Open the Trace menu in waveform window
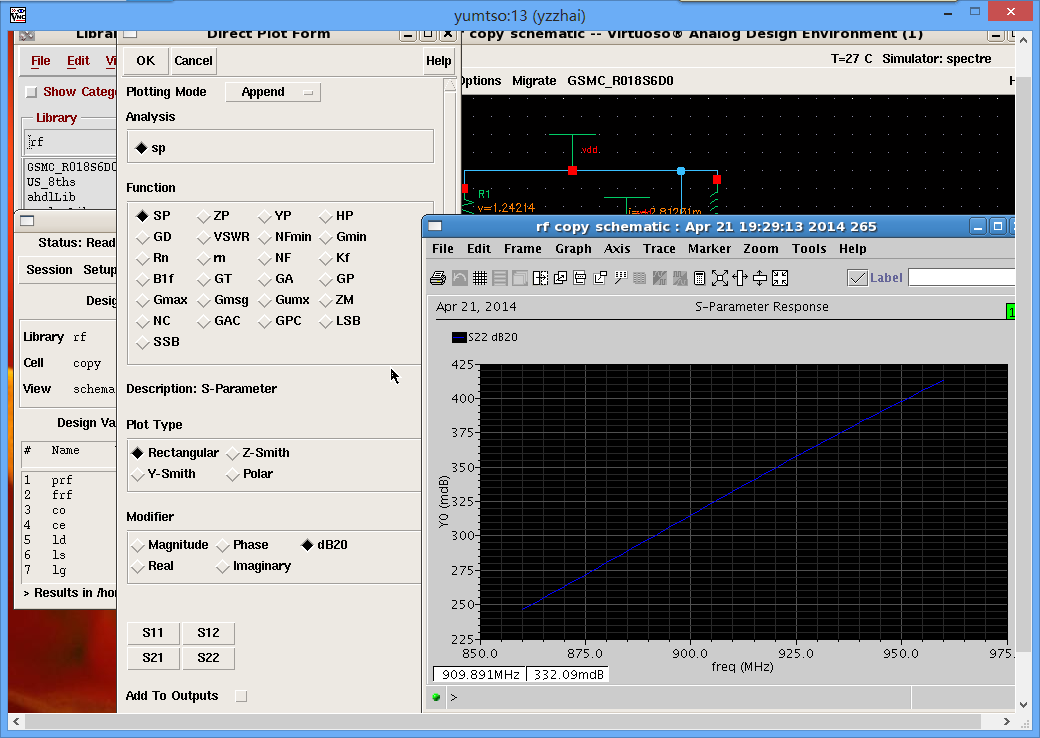Viewport: 1040px width, 738px height. pyautogui.click(x=659, y=249)
